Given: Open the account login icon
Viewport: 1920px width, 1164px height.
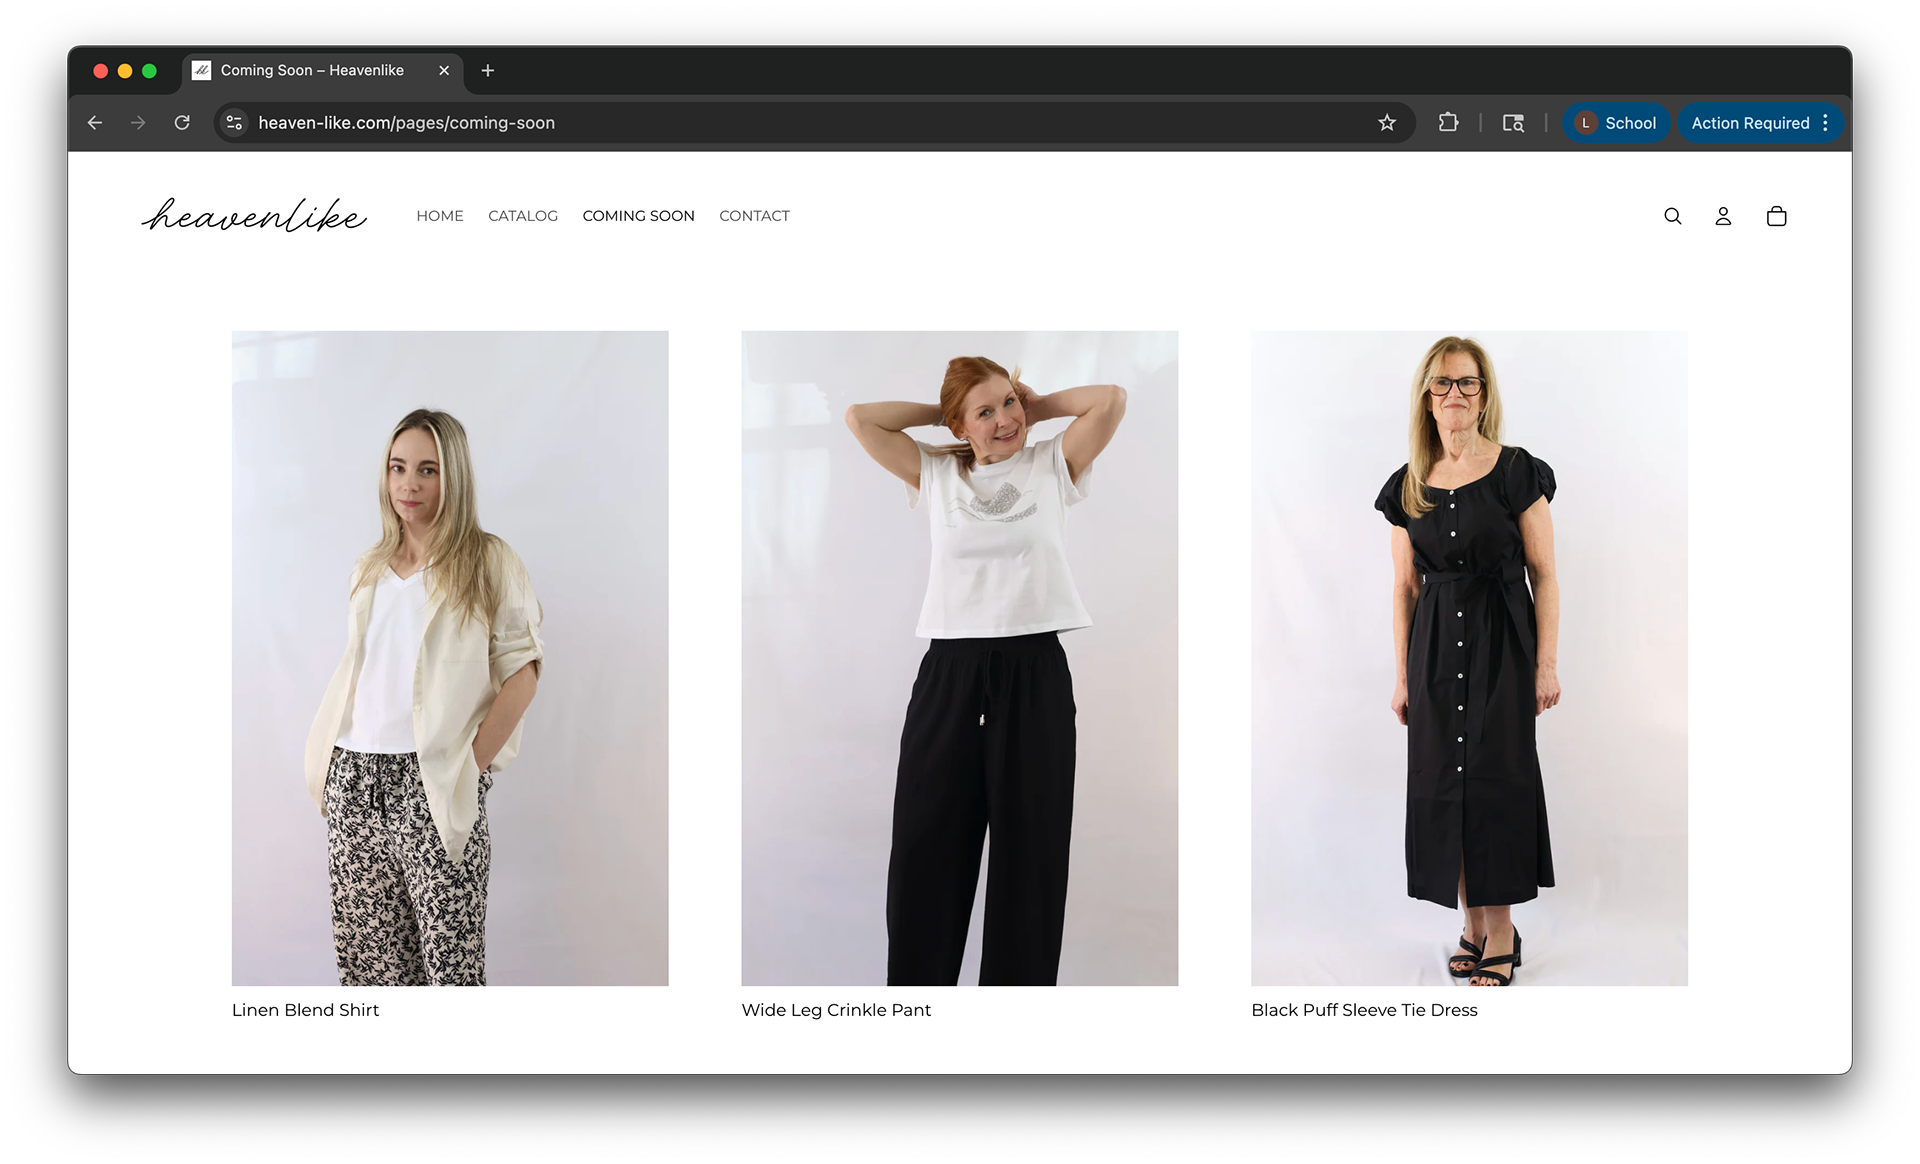Looking at the screenshot, I should 1723,216.
